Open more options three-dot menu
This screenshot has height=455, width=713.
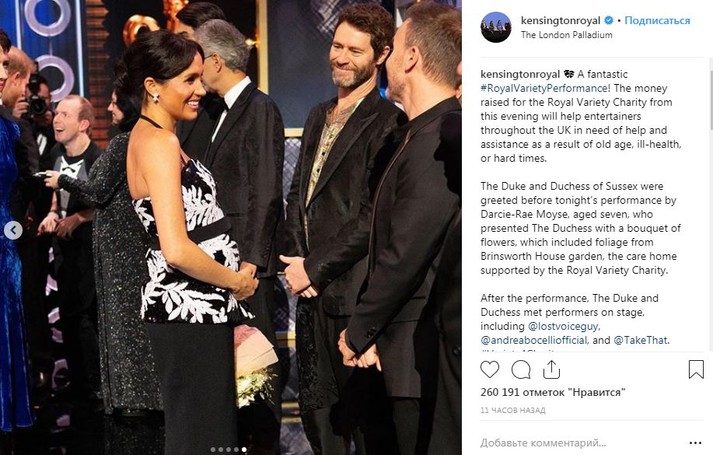pos(695,443)
